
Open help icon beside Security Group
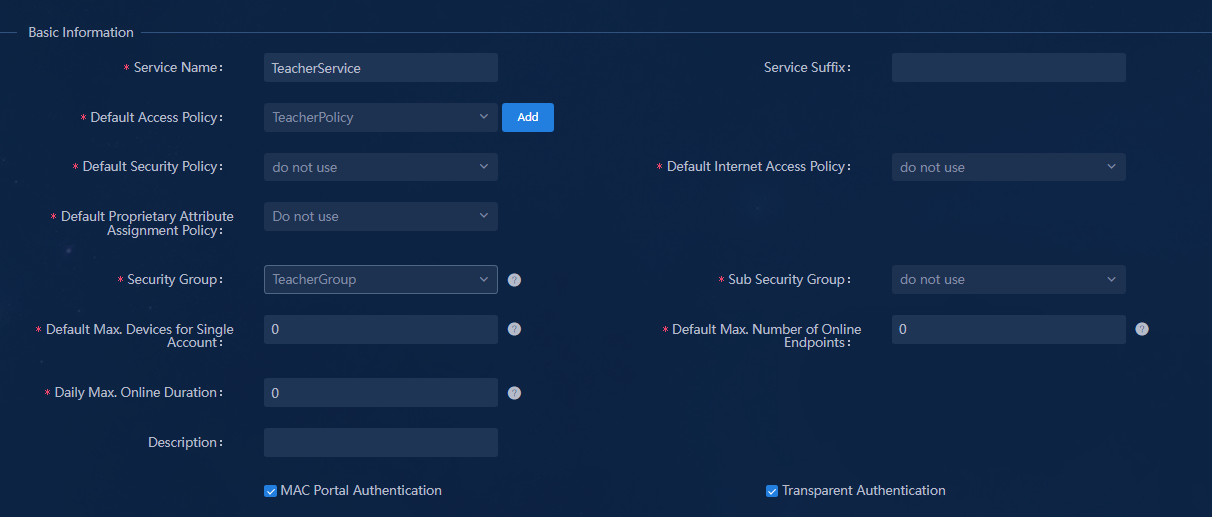tap(514, 280)
